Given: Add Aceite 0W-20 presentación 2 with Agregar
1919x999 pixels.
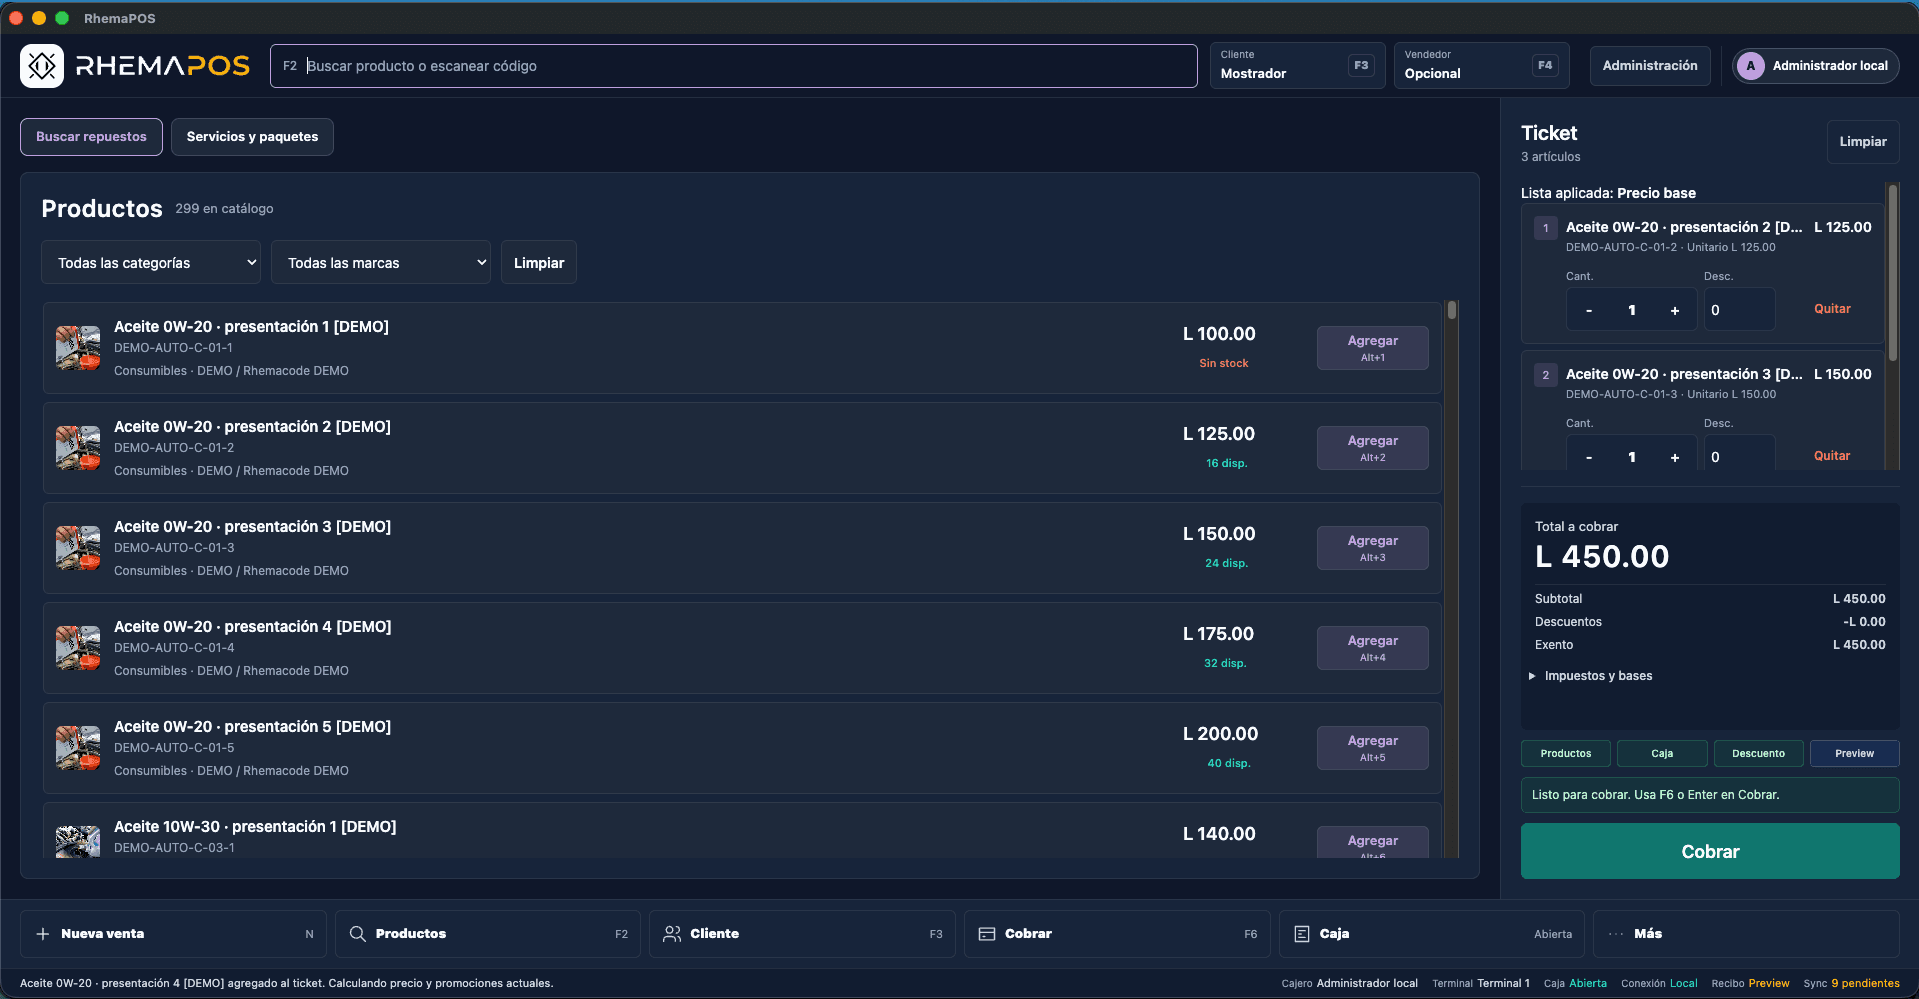Looking at the screenshot, I should (1372, 448).
